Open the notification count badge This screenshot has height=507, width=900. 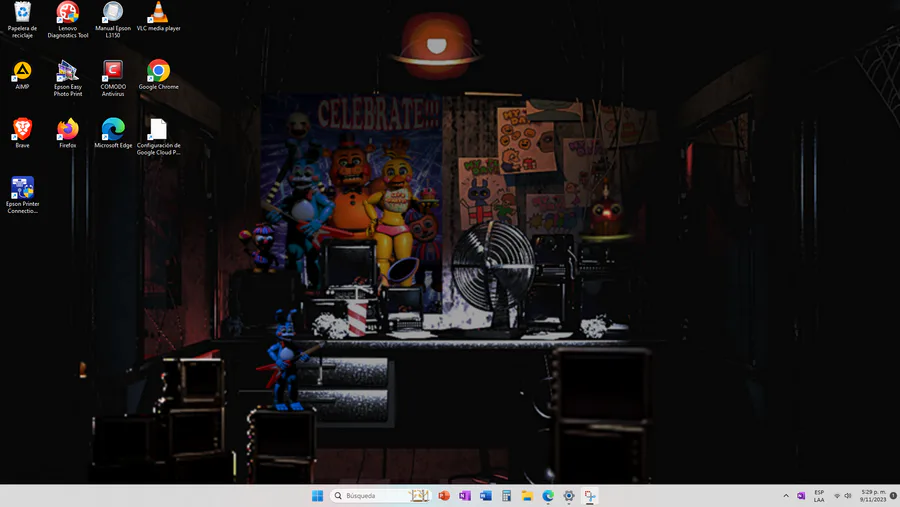893,496
